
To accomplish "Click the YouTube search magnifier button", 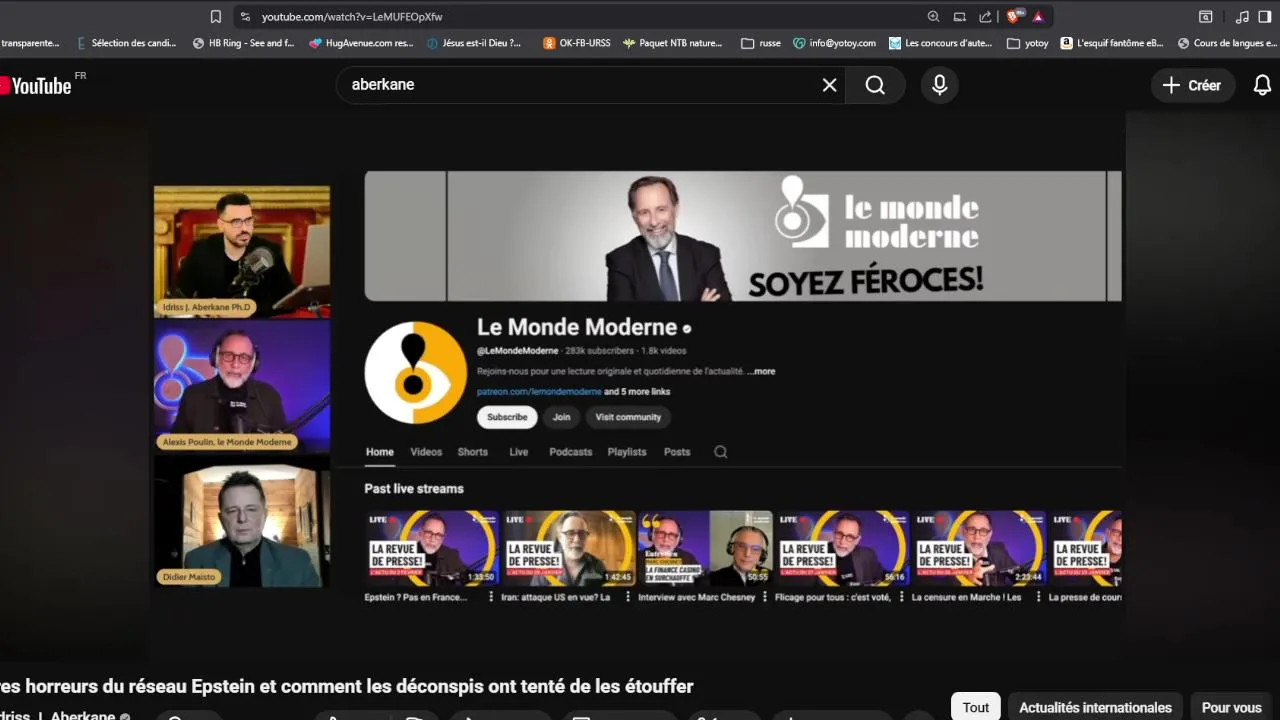I will coord(875,85).
